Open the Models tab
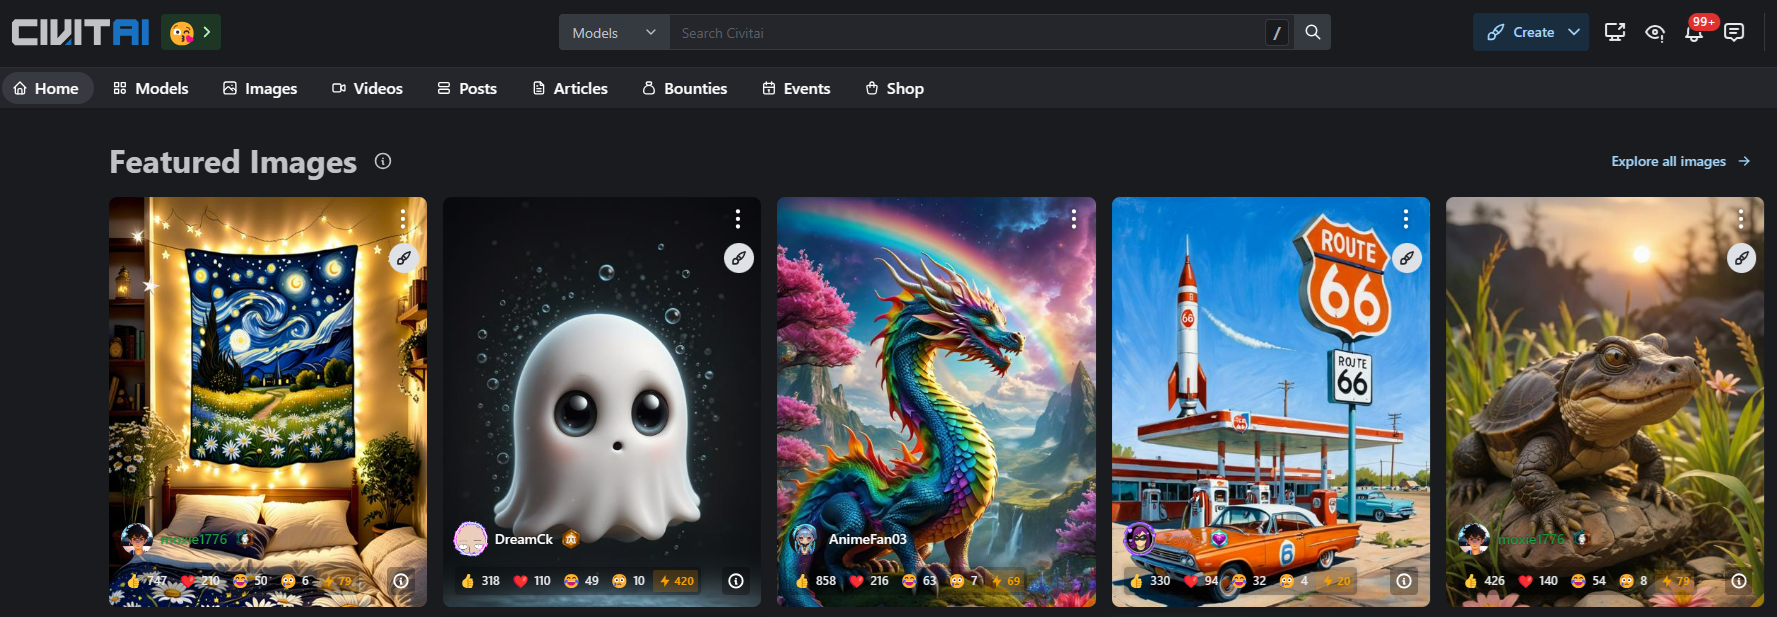This screenshot has width=1777, height=617. click(x=150, y=88)
